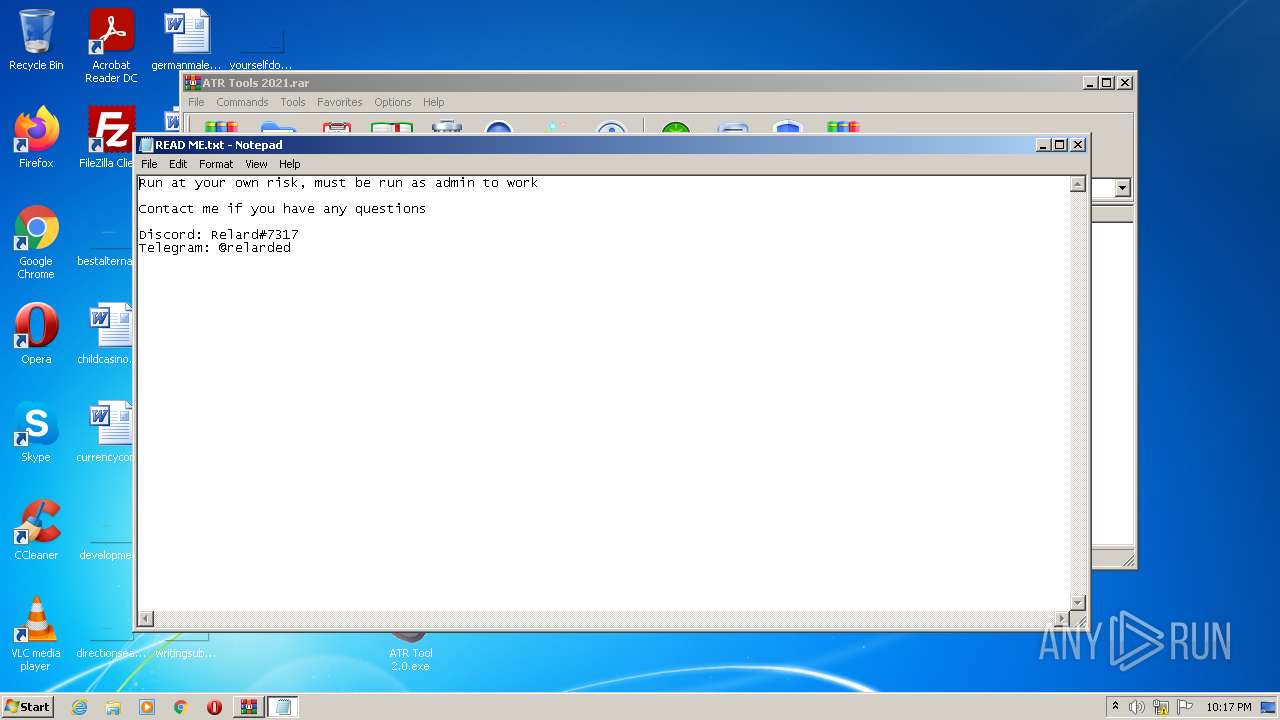Open the Format menu in Notepad
This screenshot has width=1280, height=720.
216,164
